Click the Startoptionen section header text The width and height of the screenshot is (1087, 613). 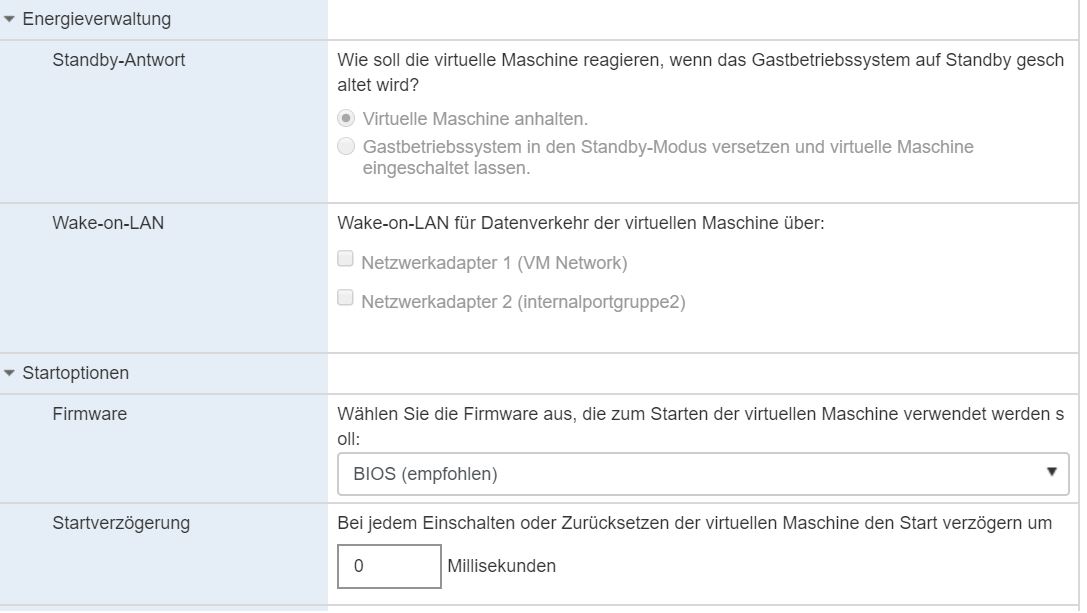coord(75,373)
